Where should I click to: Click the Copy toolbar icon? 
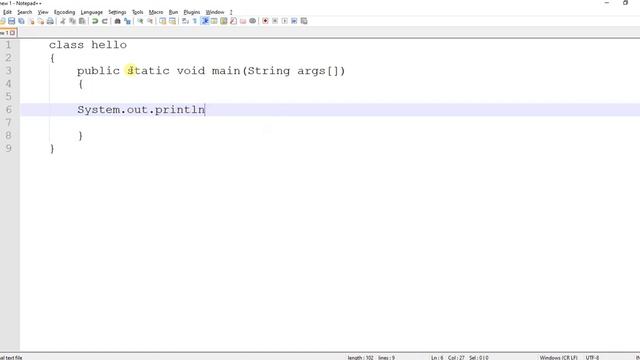(x=72, y=21)
